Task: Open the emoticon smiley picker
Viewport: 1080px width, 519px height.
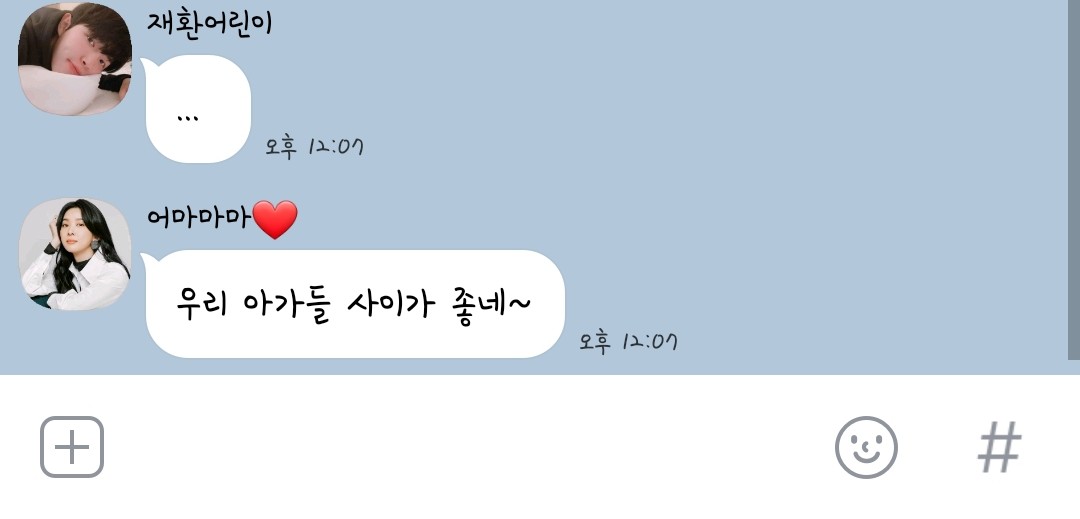Action: [866, 447]
